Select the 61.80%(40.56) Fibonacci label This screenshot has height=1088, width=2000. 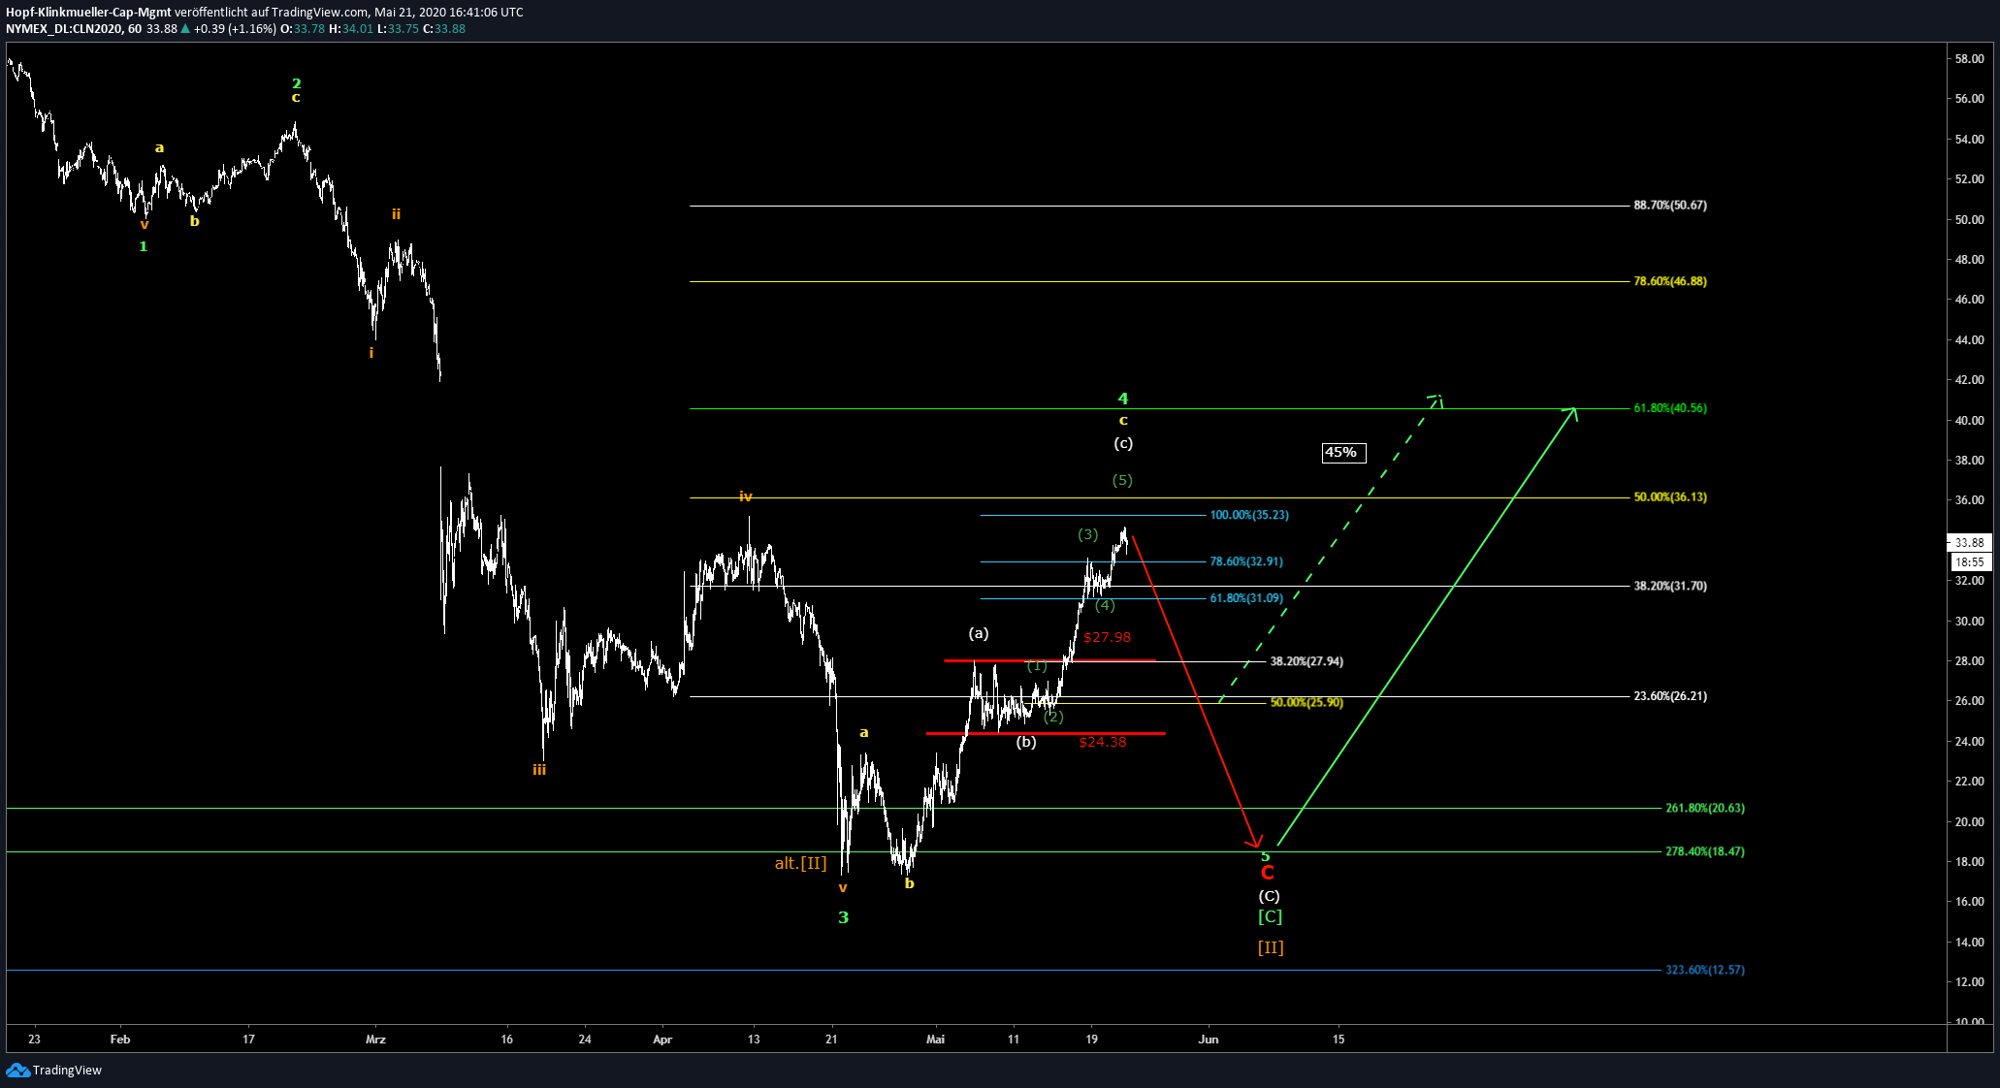click(x=1670, y=408)
